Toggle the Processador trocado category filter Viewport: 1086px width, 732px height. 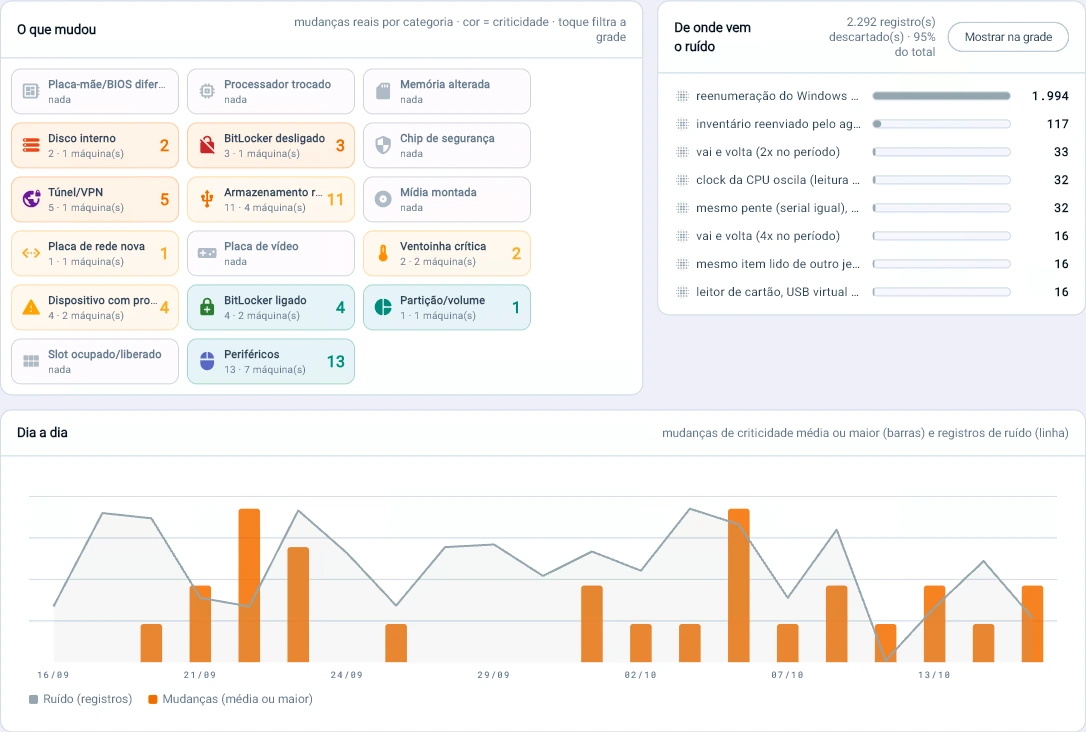tap(271, 91)
